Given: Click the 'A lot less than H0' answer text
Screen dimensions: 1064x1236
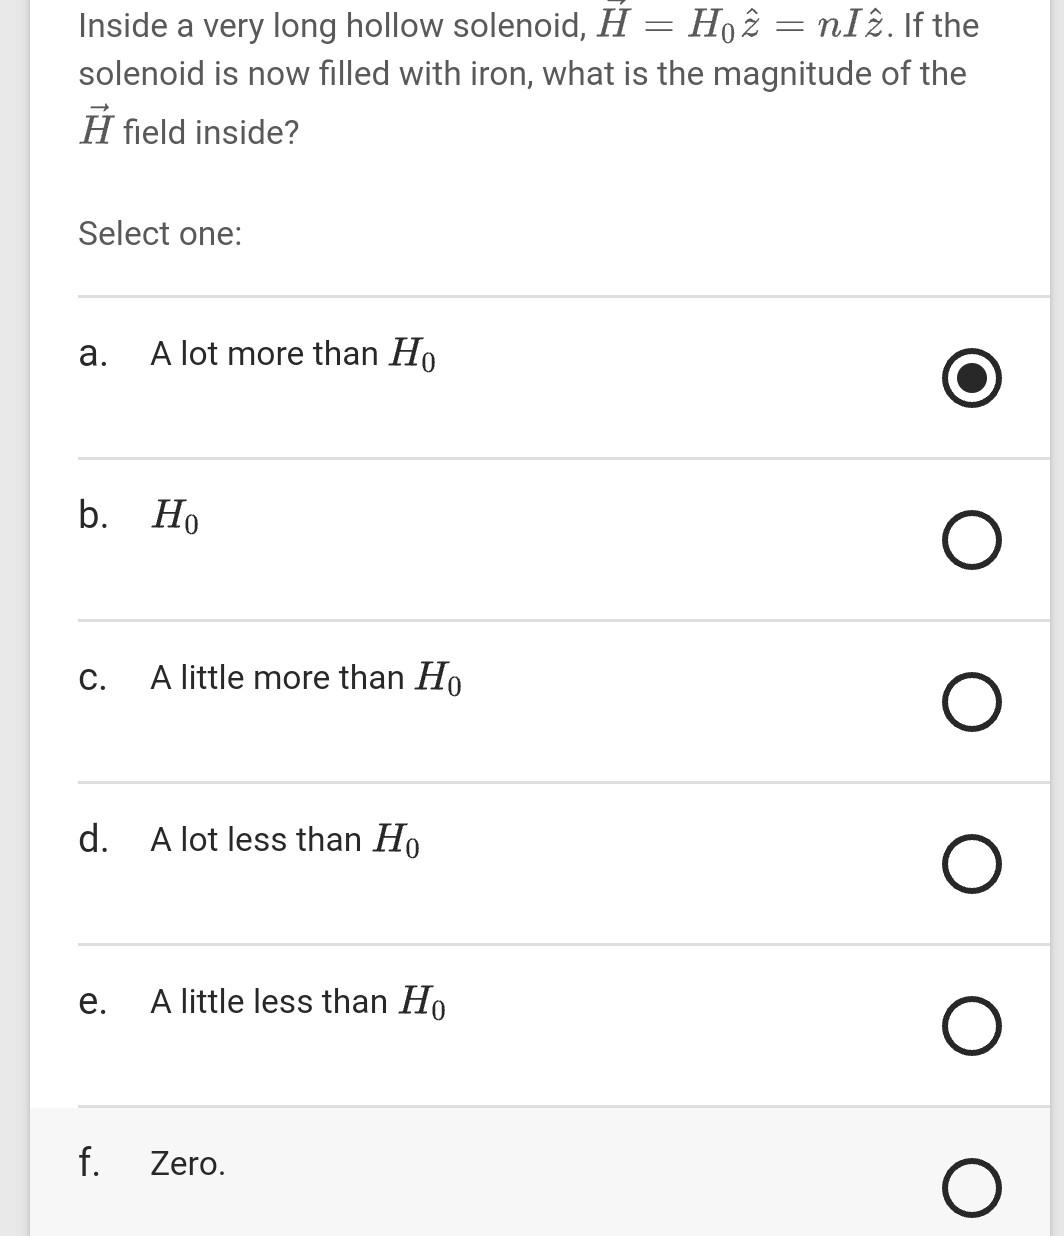Looking at the screenshot, I should pyautogui.click(x=284, y=840).
